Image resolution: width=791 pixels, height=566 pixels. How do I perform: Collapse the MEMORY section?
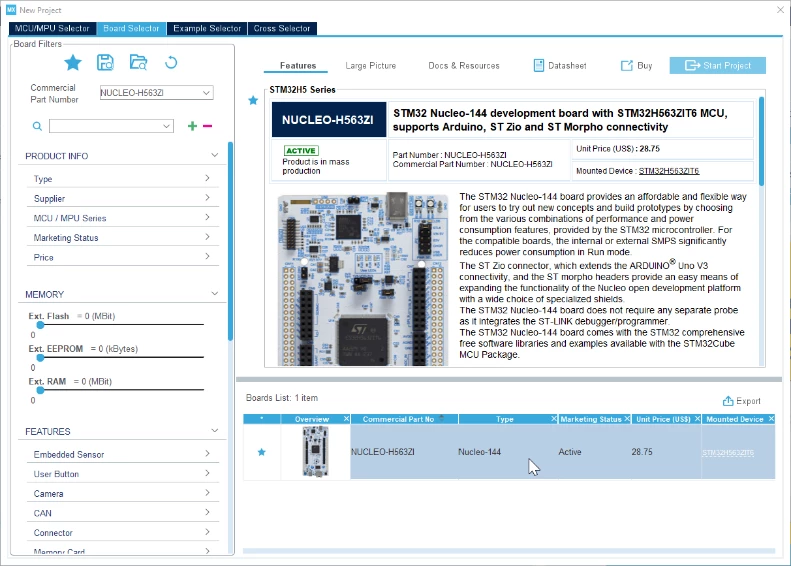(x=214, y=294)
